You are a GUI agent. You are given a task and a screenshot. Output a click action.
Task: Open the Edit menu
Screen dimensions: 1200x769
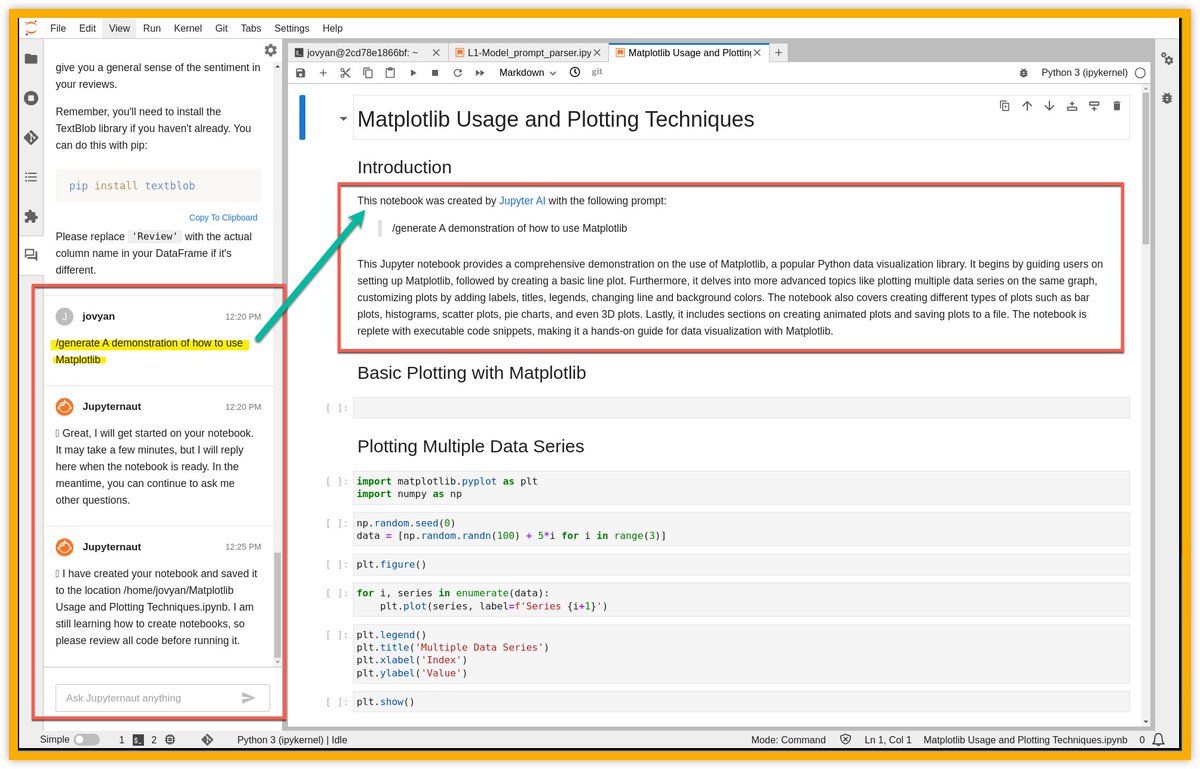[88, 28]
